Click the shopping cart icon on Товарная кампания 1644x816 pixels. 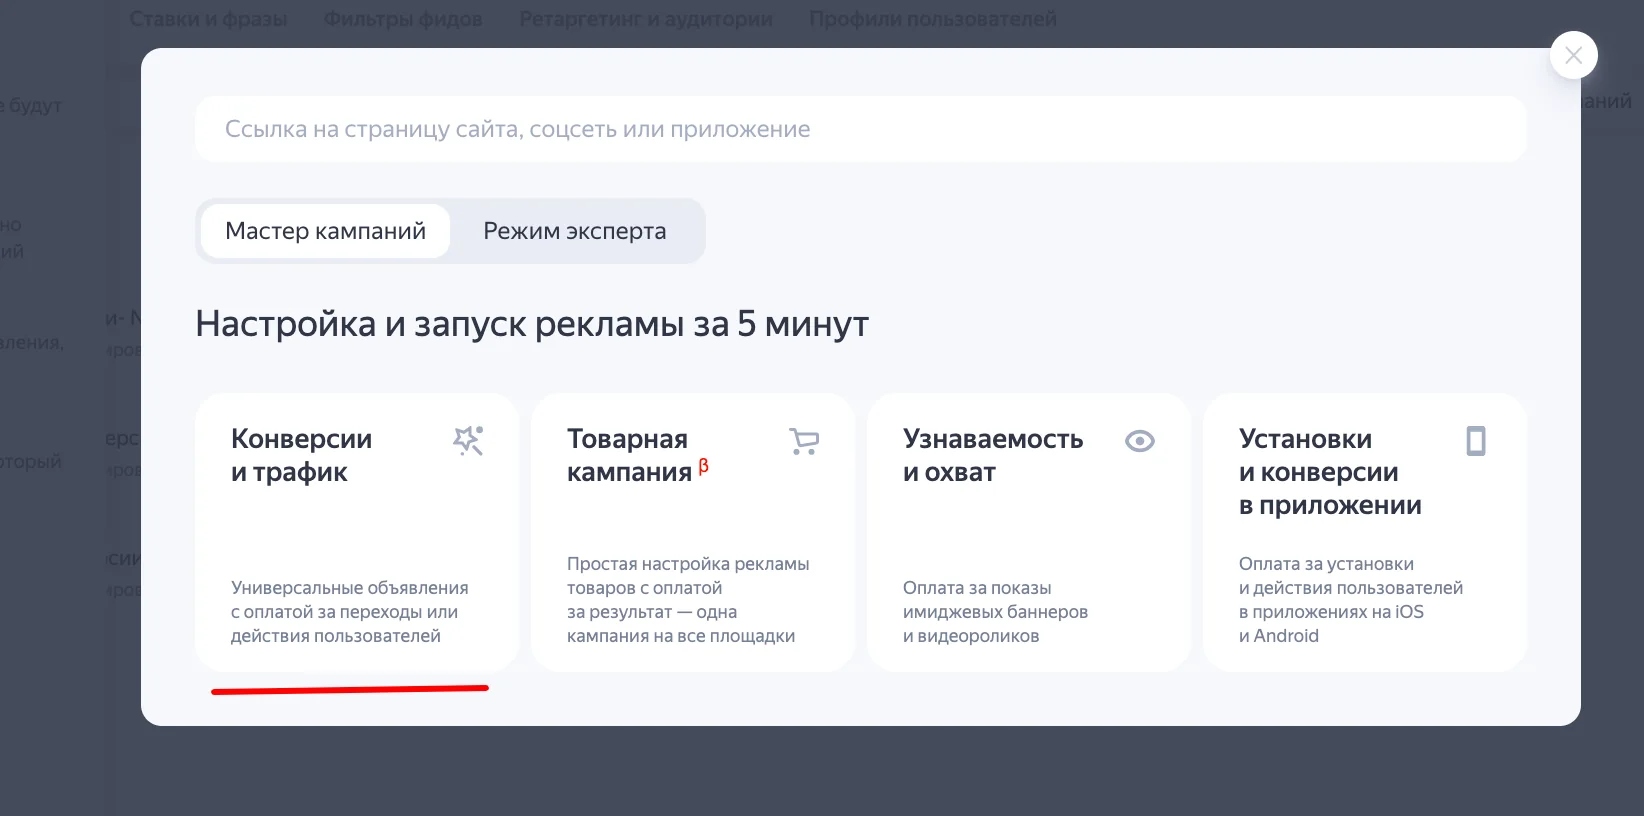804,441
